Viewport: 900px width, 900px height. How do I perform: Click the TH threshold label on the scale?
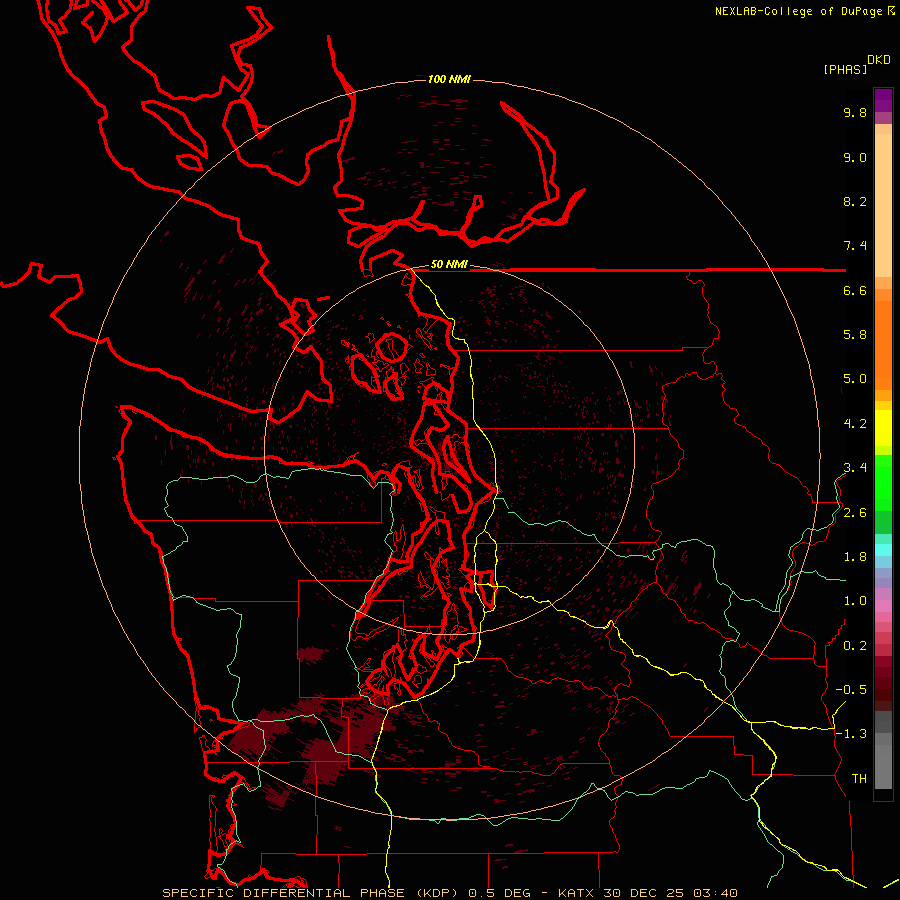point(859,779)
